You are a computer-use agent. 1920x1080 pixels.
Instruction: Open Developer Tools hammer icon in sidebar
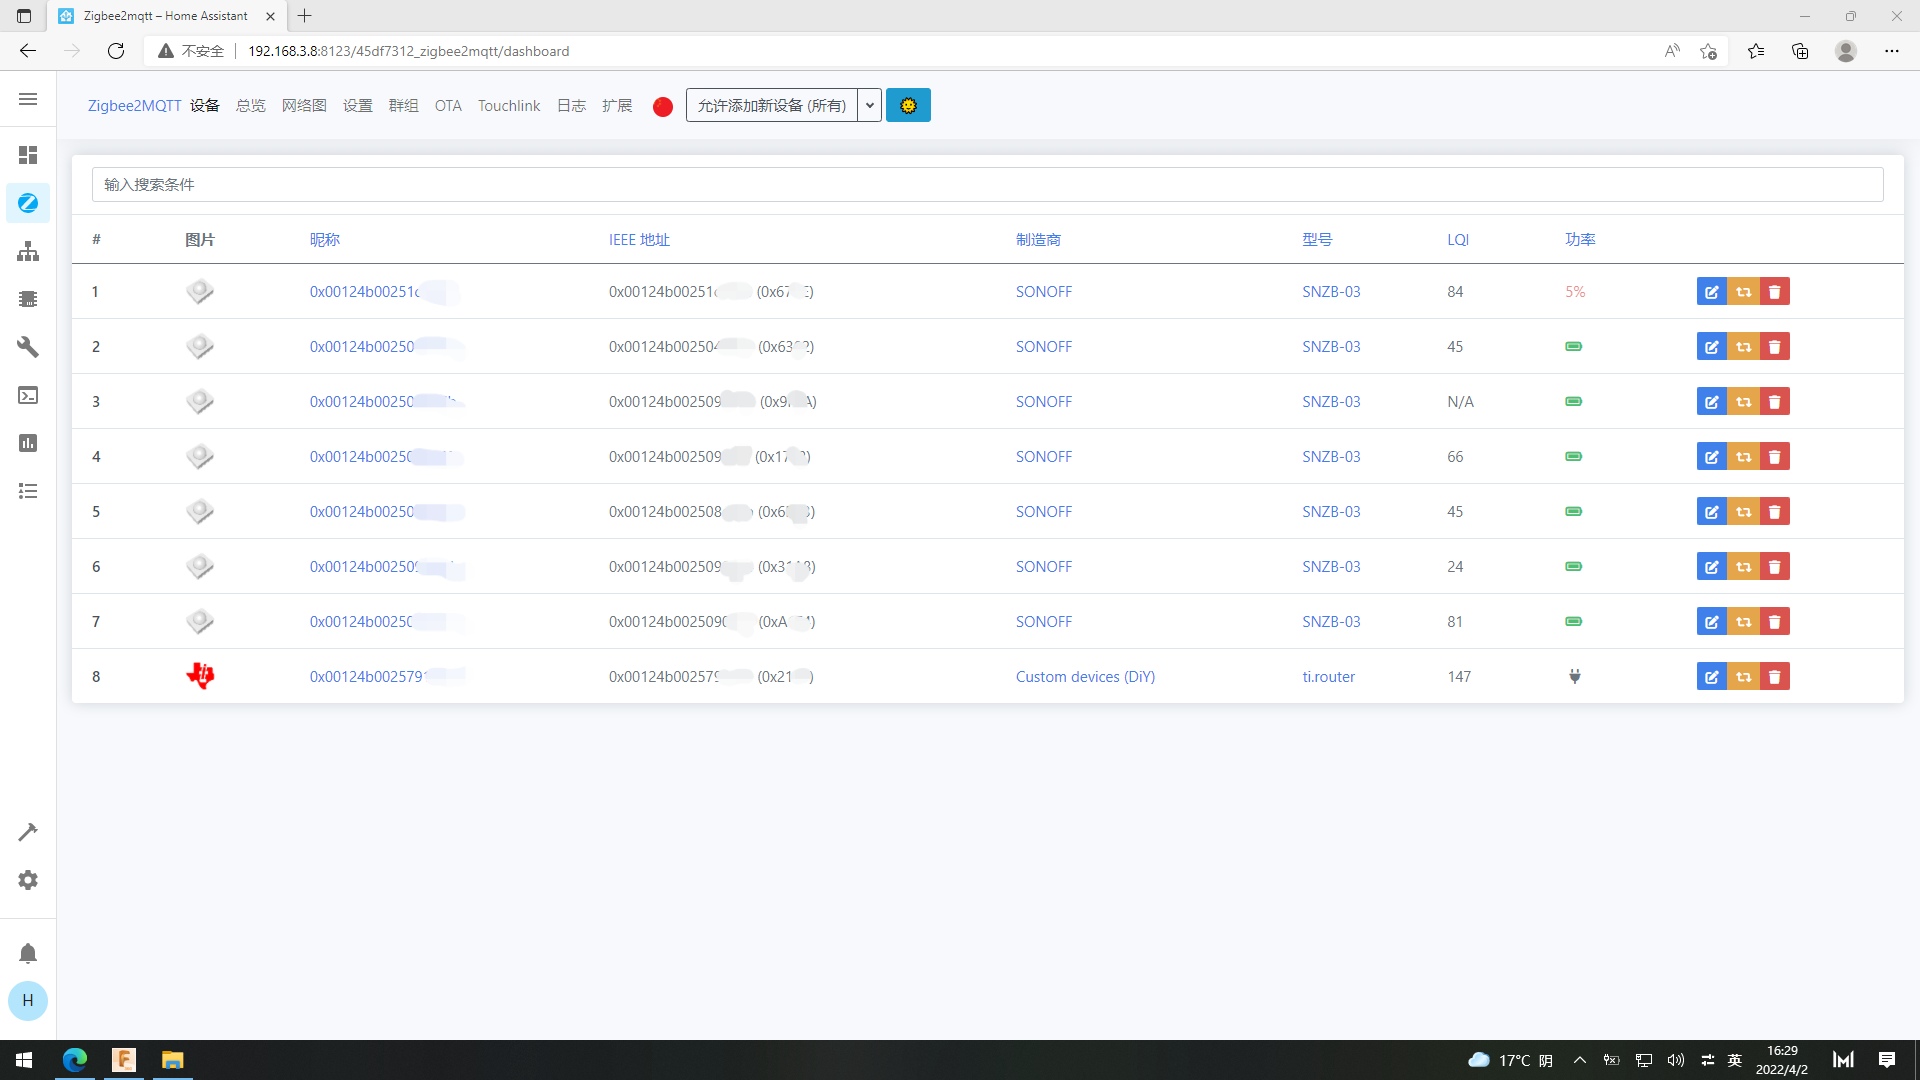click(28, 832)
